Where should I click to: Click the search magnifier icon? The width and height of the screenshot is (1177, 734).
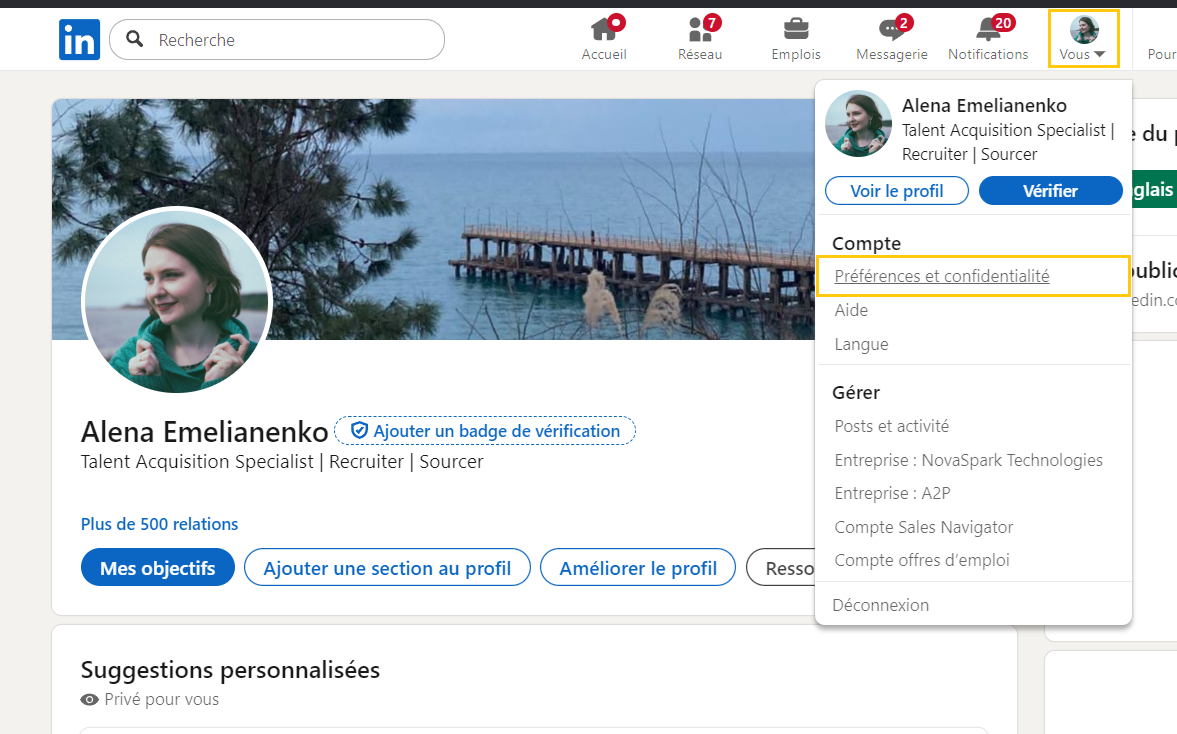tap(135, 40)
